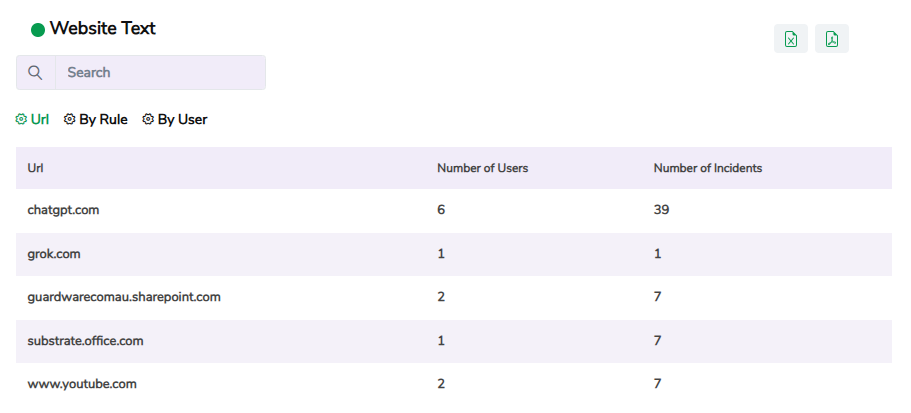Select the grok.com url entry
Viewport: 911px width, 413px height.
coord(54,254)
